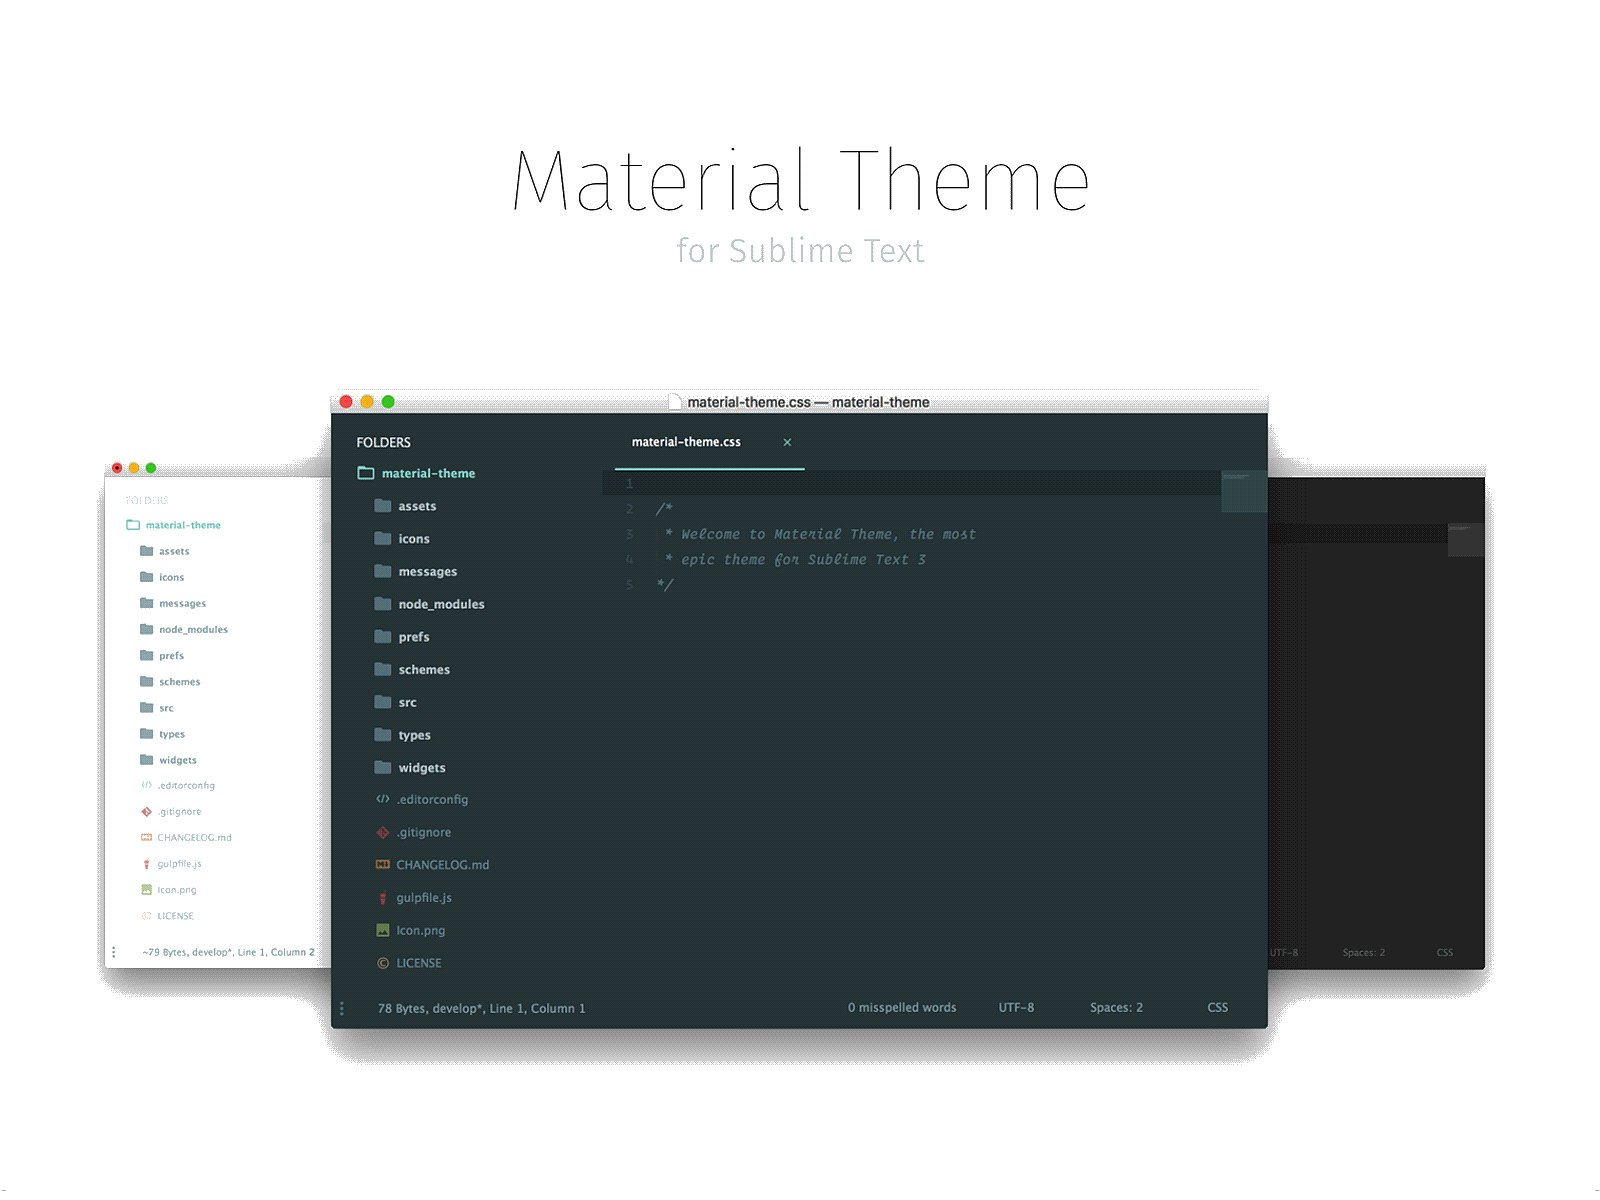Expand the types folder

click(385, 734)
